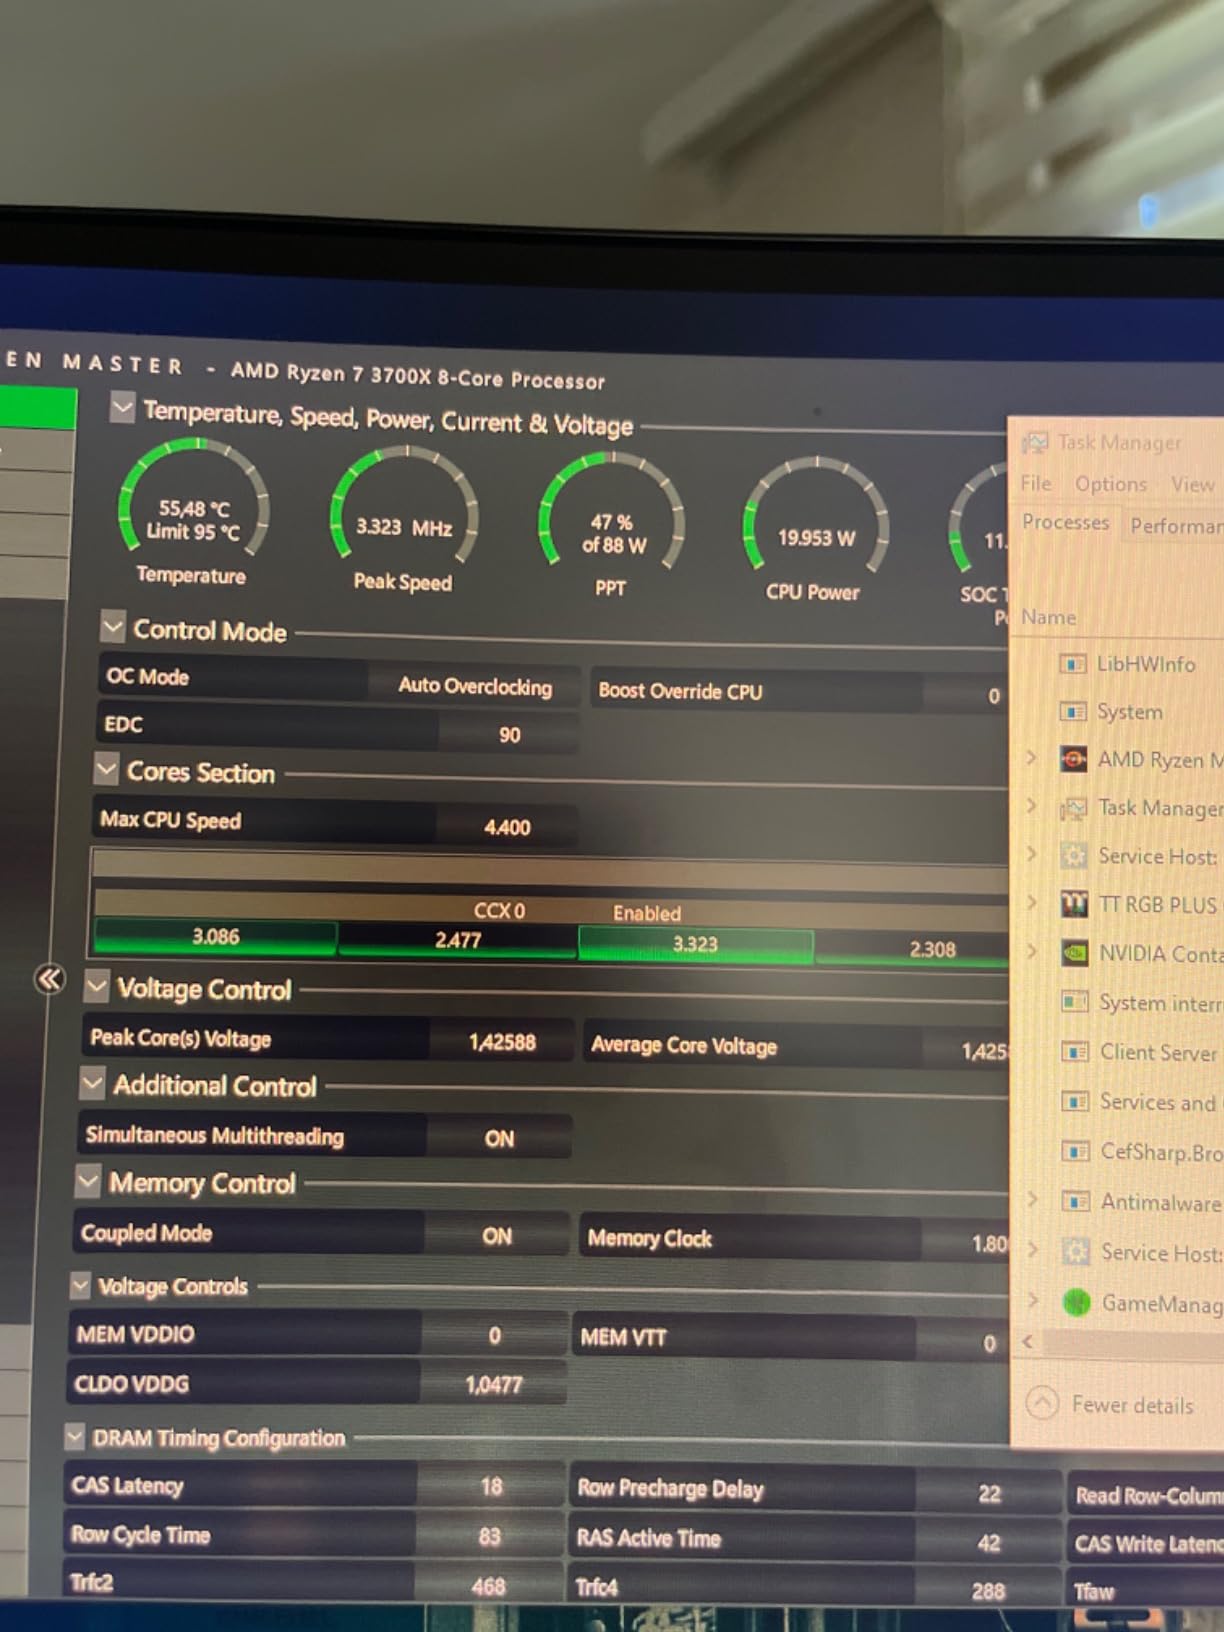Click the CefSharp.Browser process icon
The height and width of the screenshot is (1632, 1224).
click(1076, 1151)
